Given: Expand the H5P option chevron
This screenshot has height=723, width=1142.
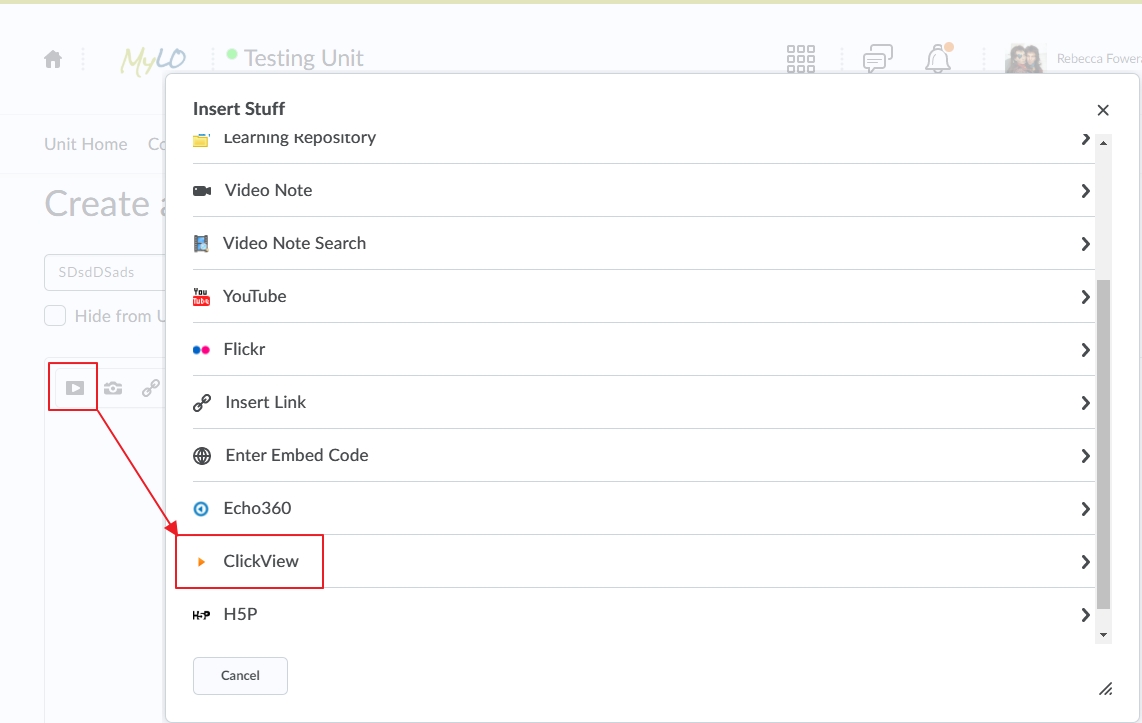Looking at the screenshot, I should coord(1085,615).
